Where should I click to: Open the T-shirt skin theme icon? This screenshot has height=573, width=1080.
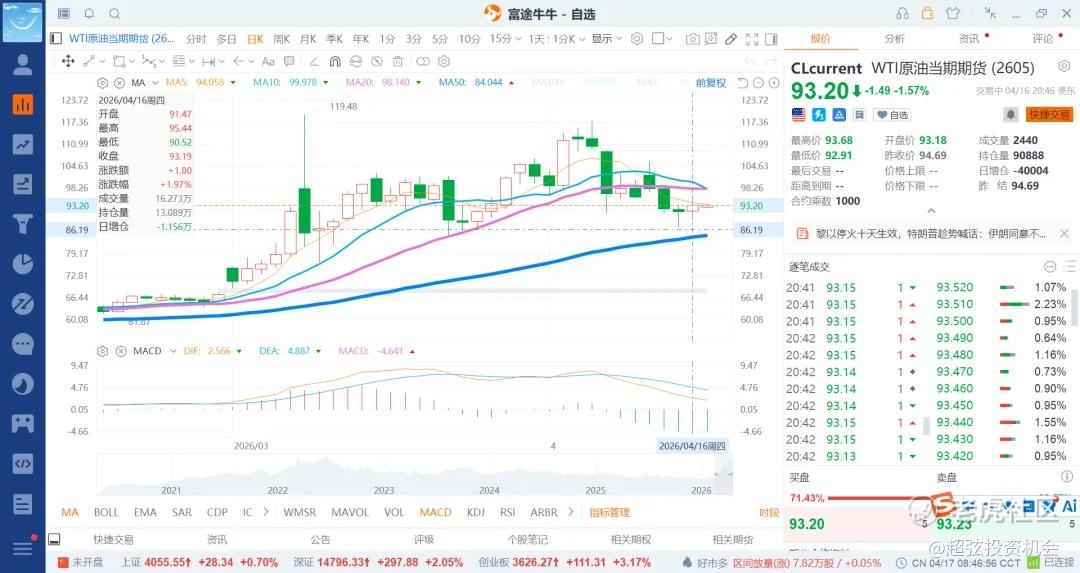pyautogui.click(x=953, y=13)
